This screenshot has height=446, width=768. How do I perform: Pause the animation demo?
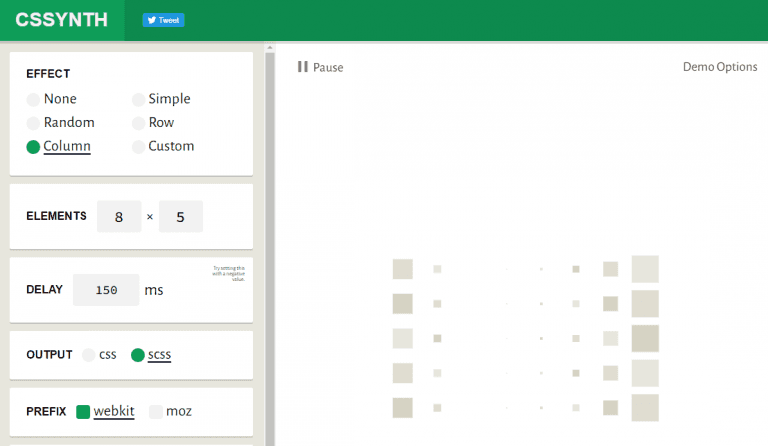point(320,67)
